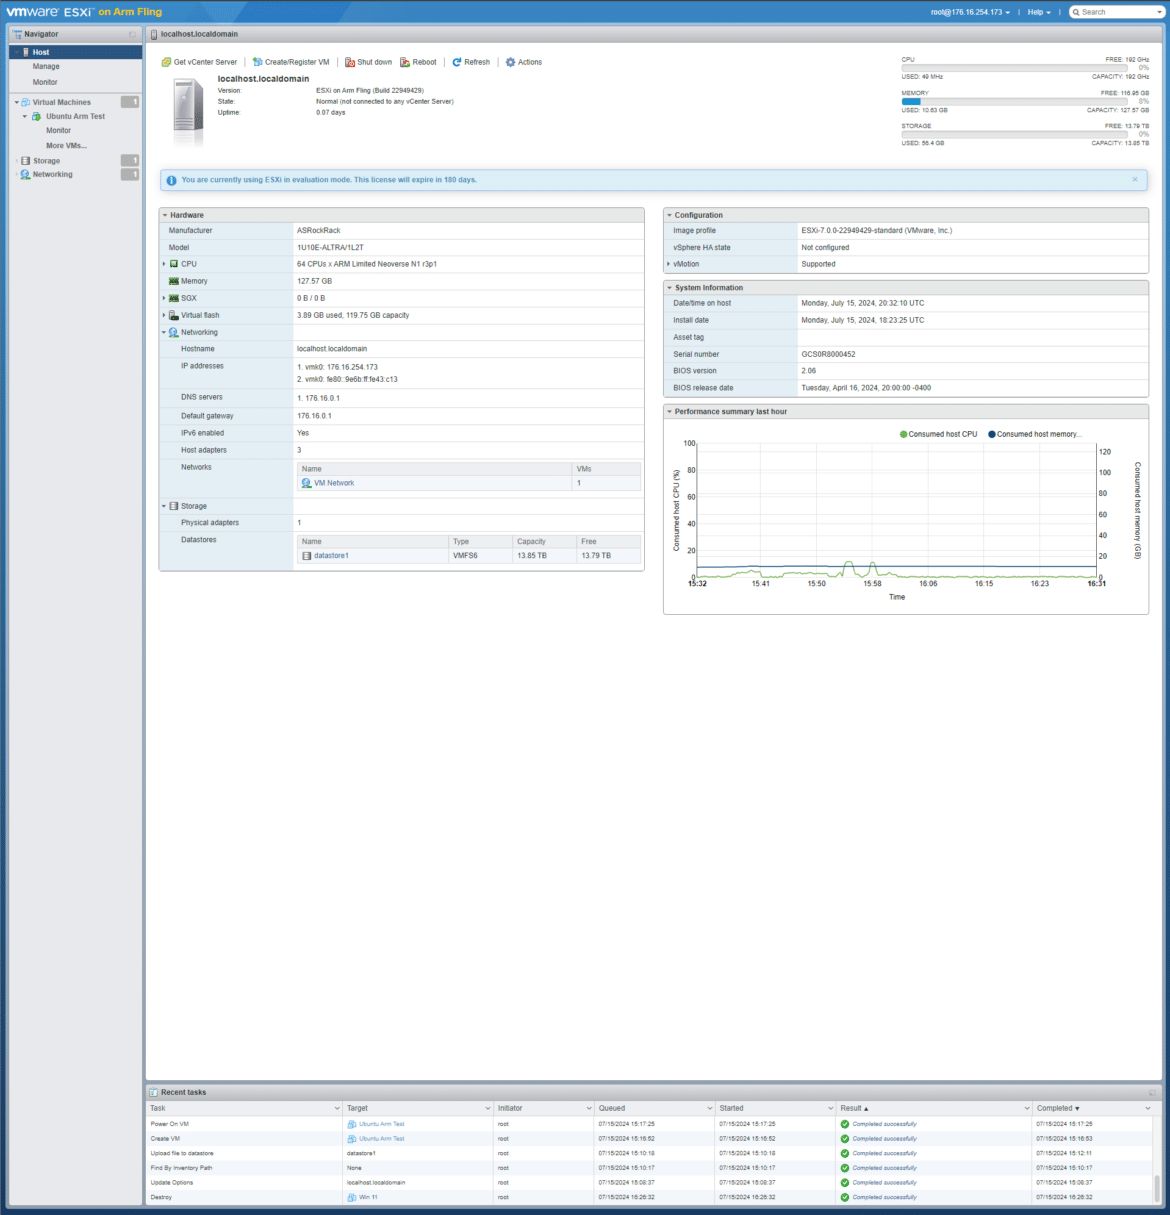Click the VM Network icon
The width and height of the screenshot is (1170, 1215).
point(306,483)
